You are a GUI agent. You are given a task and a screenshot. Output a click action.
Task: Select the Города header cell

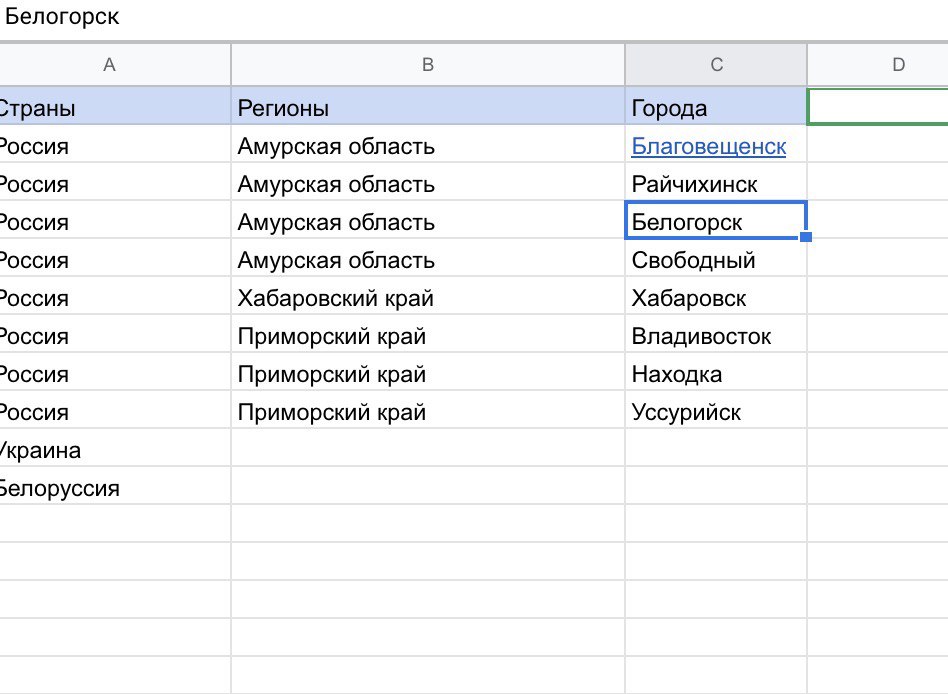tap(716, 108)
